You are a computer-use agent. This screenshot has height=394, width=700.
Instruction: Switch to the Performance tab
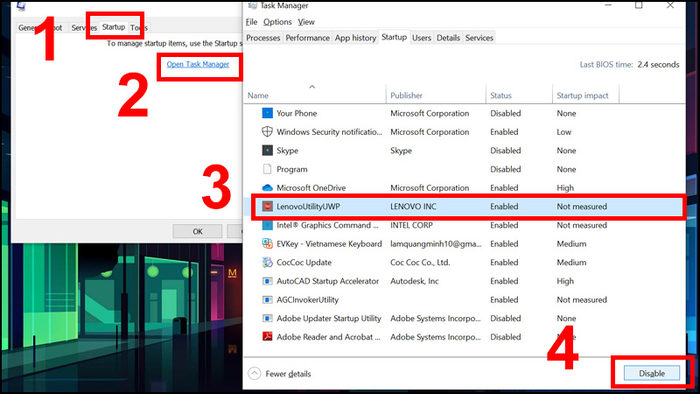point(307,38)
